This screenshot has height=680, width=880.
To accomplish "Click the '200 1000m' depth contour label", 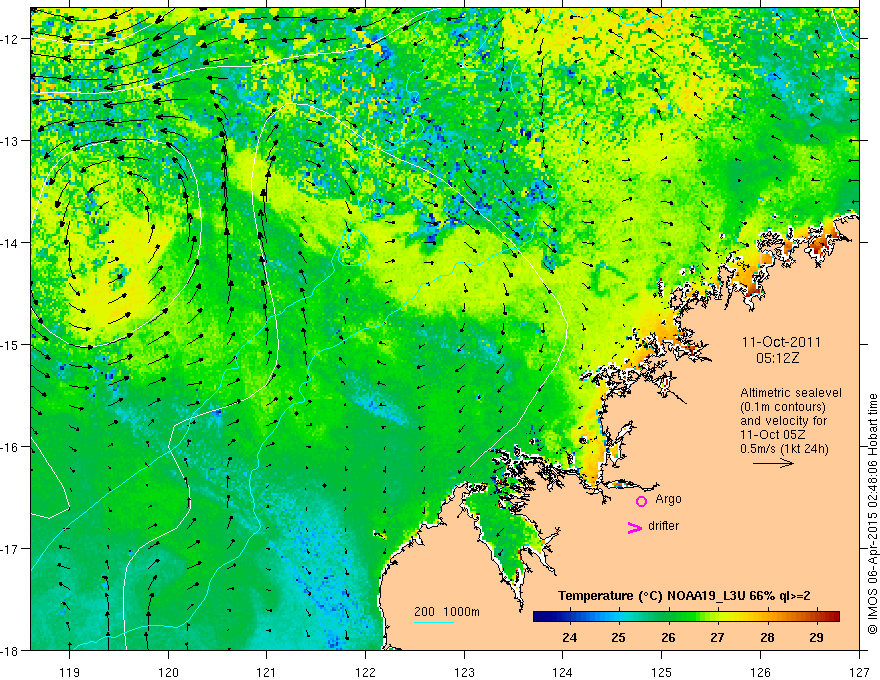I will coord(447,612).
